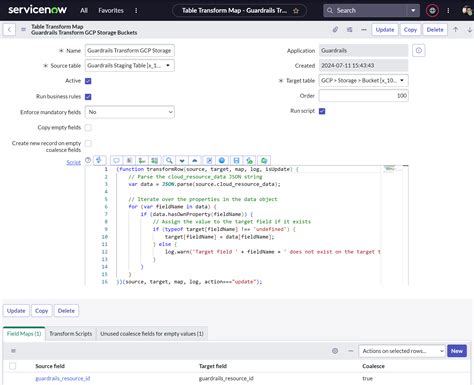Image resolution: width=474 pixels, height=385 pixels.
Task: Click the global Search box
Action: (365, 11)
